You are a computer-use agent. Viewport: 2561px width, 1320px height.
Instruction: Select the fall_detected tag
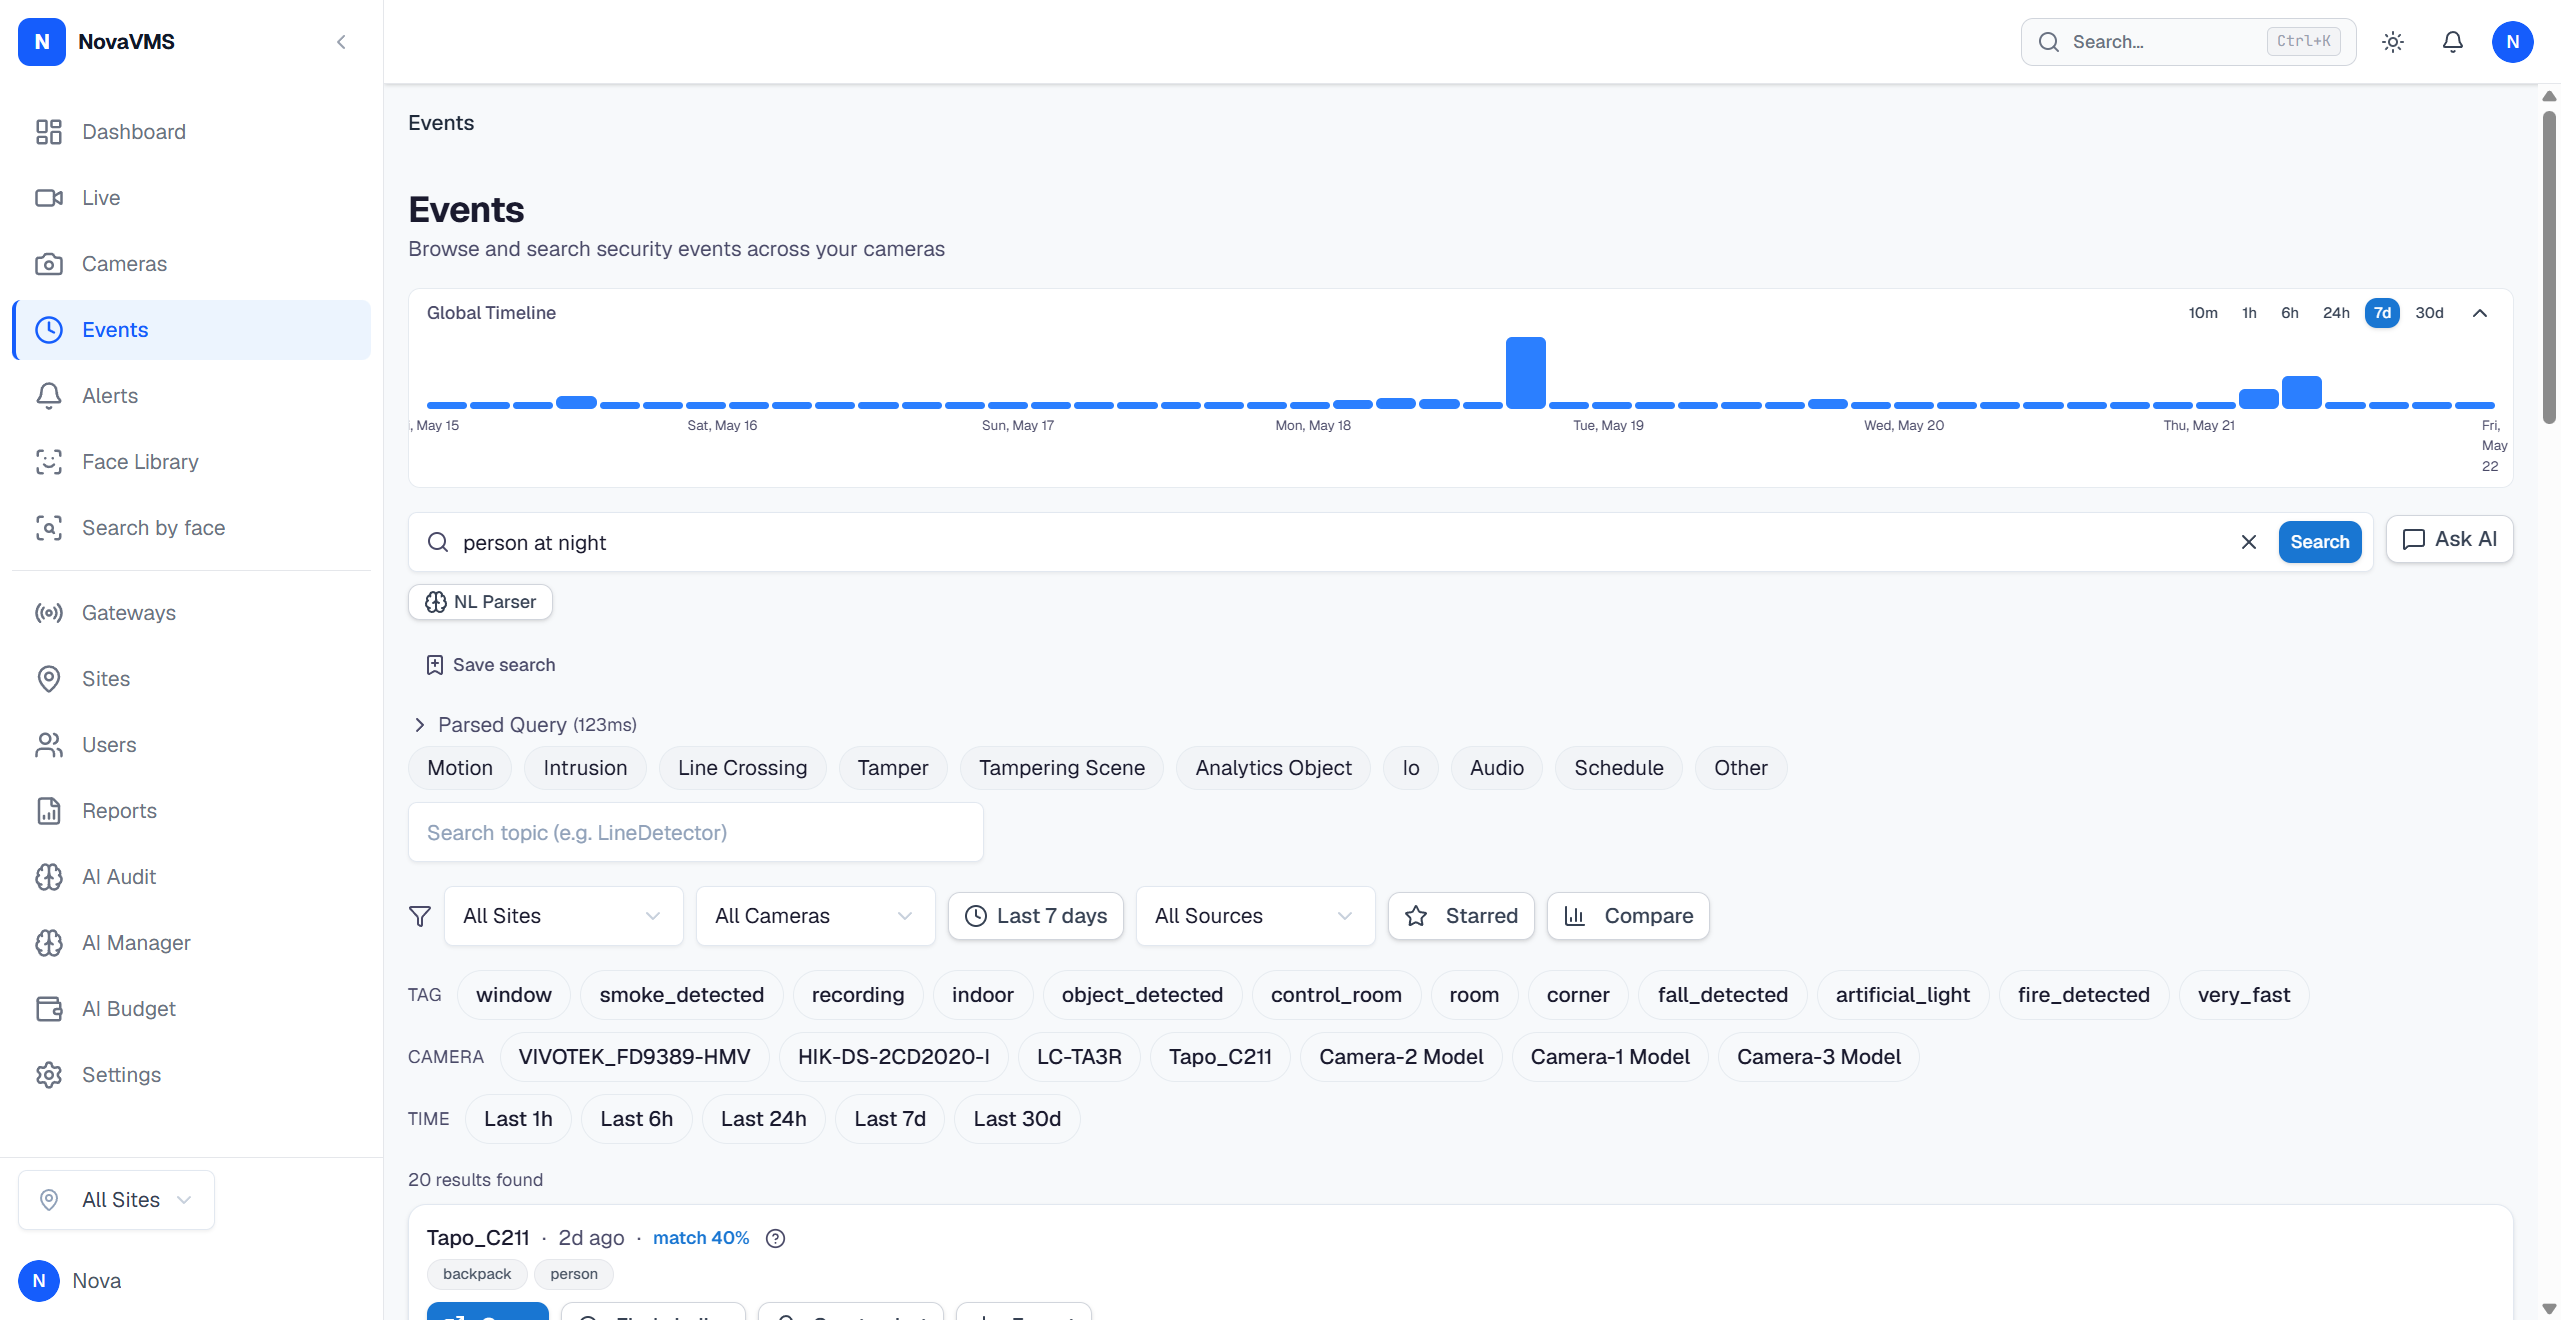(1723, 995)
